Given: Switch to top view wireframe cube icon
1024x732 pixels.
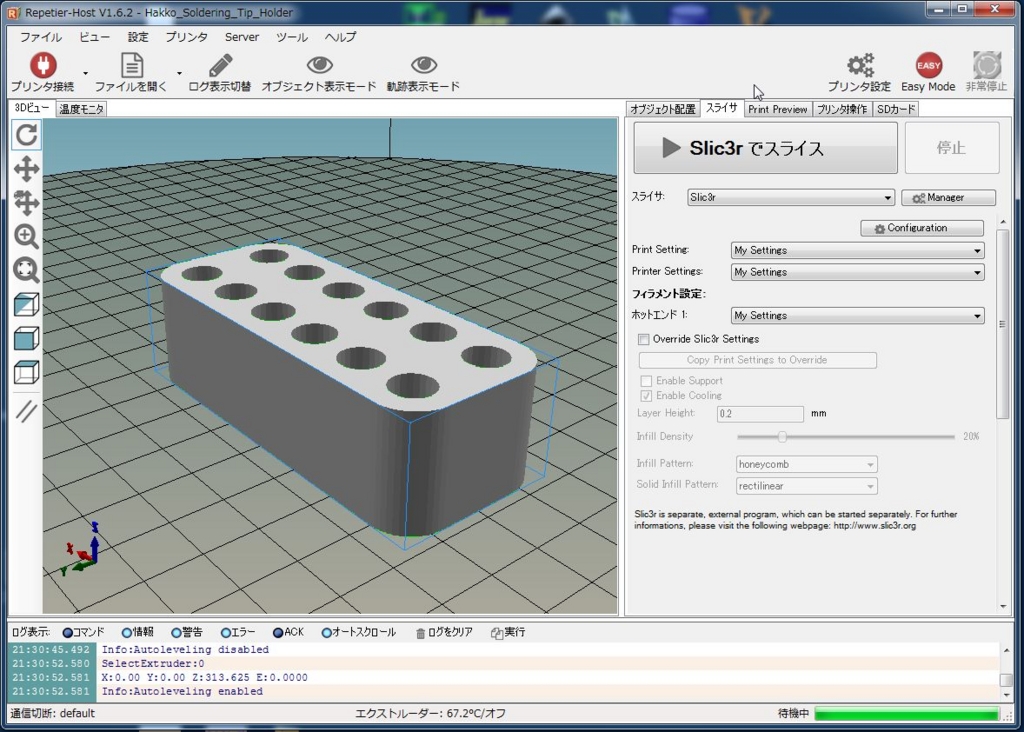Looking at the screenshot, I should click(26, 372).
